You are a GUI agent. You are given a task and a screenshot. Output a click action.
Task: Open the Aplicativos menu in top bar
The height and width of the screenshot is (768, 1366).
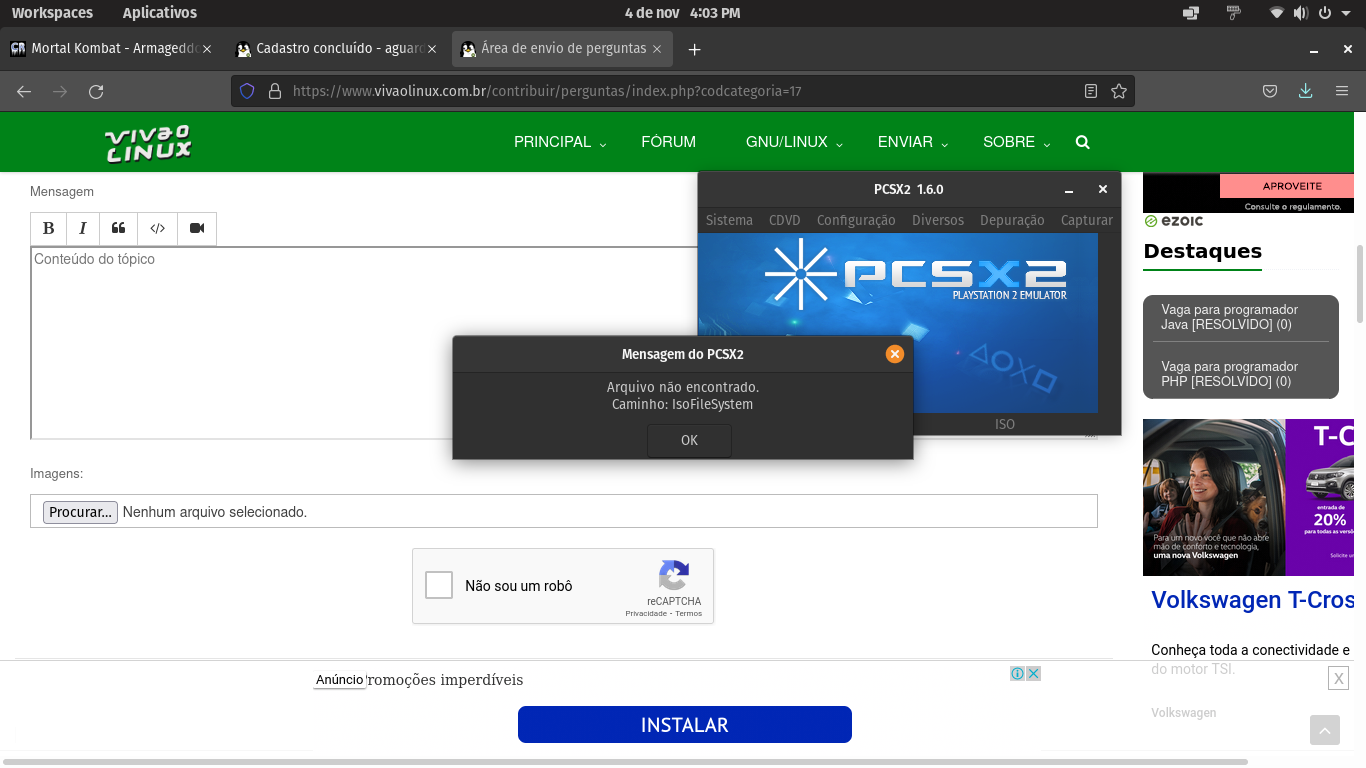[x=160, y=13]
